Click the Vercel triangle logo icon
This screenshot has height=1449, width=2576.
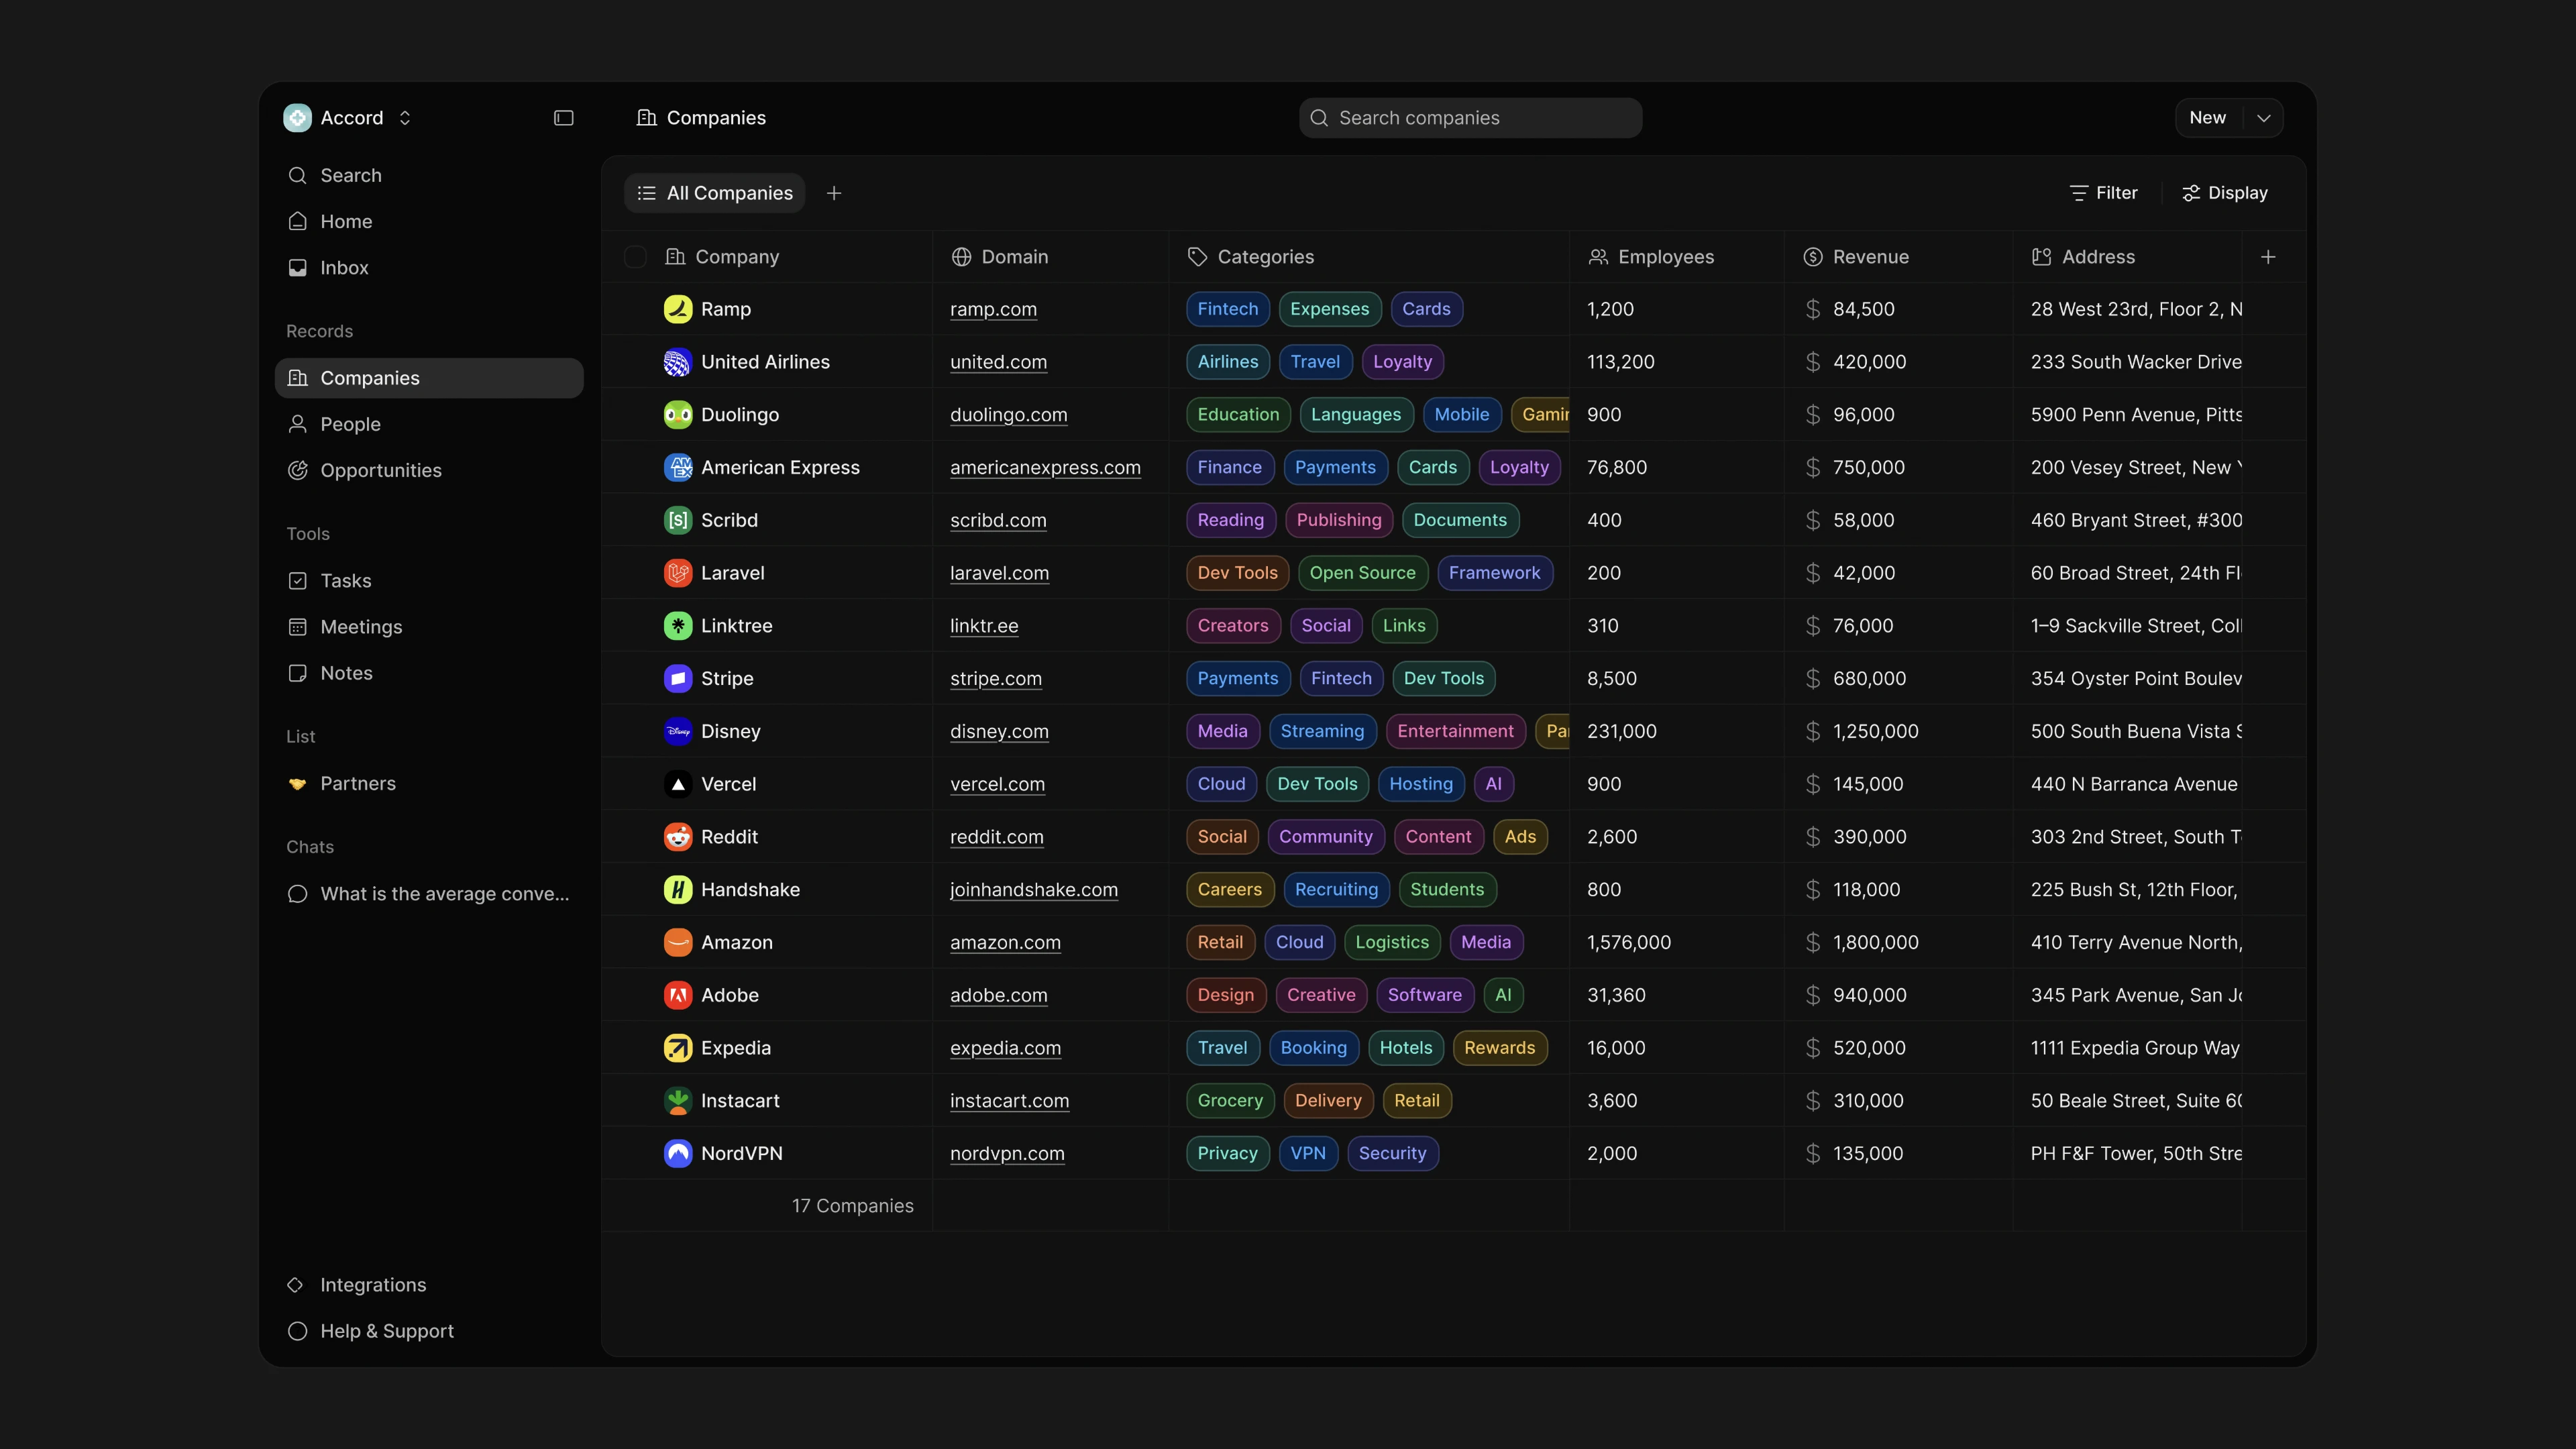[x=678, y=784]
